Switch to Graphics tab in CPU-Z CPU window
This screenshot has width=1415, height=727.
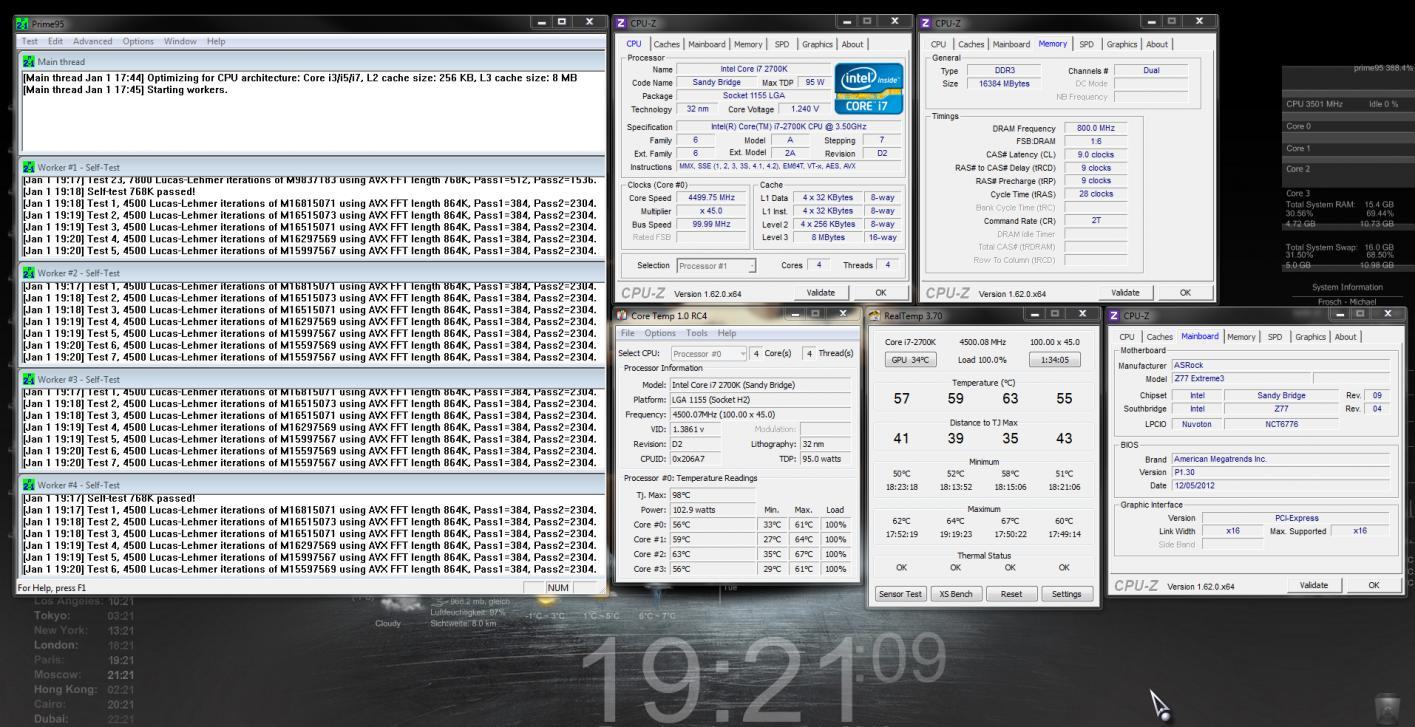[x=817, y=44]
